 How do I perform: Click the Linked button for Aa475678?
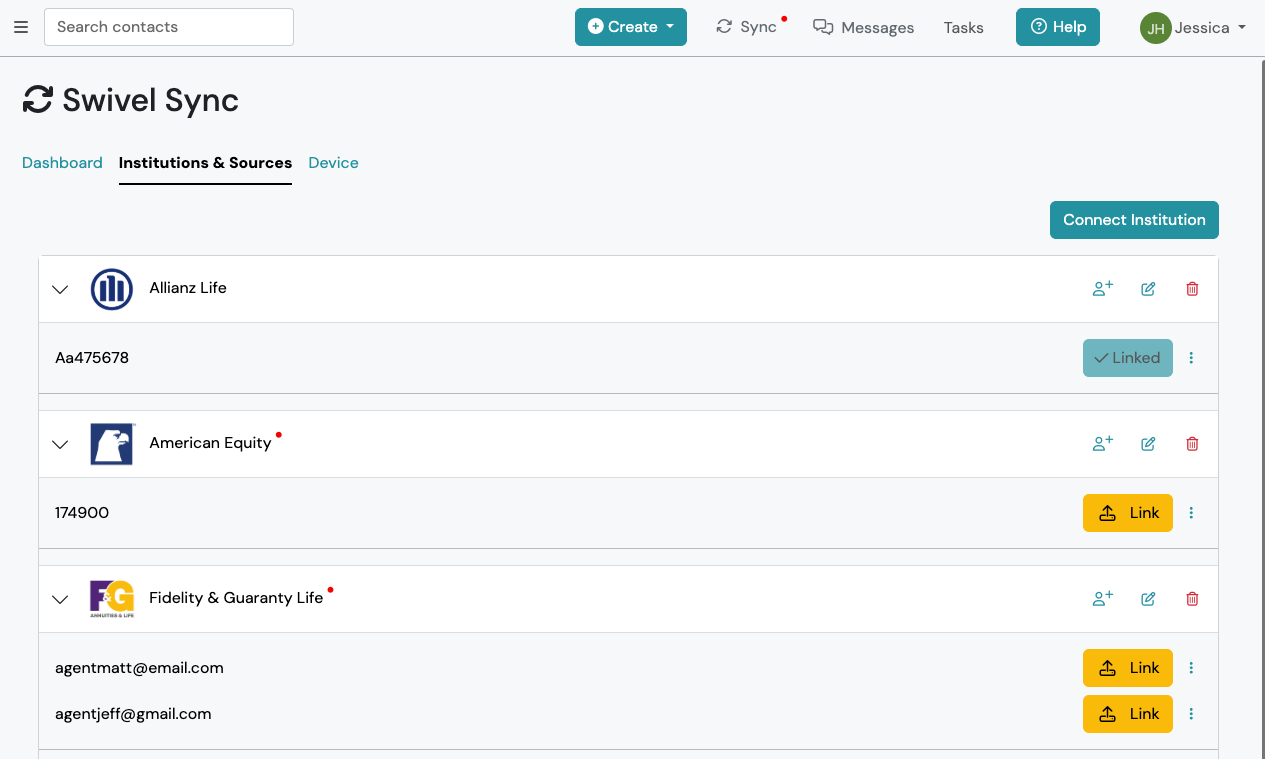coord(1128,358)
